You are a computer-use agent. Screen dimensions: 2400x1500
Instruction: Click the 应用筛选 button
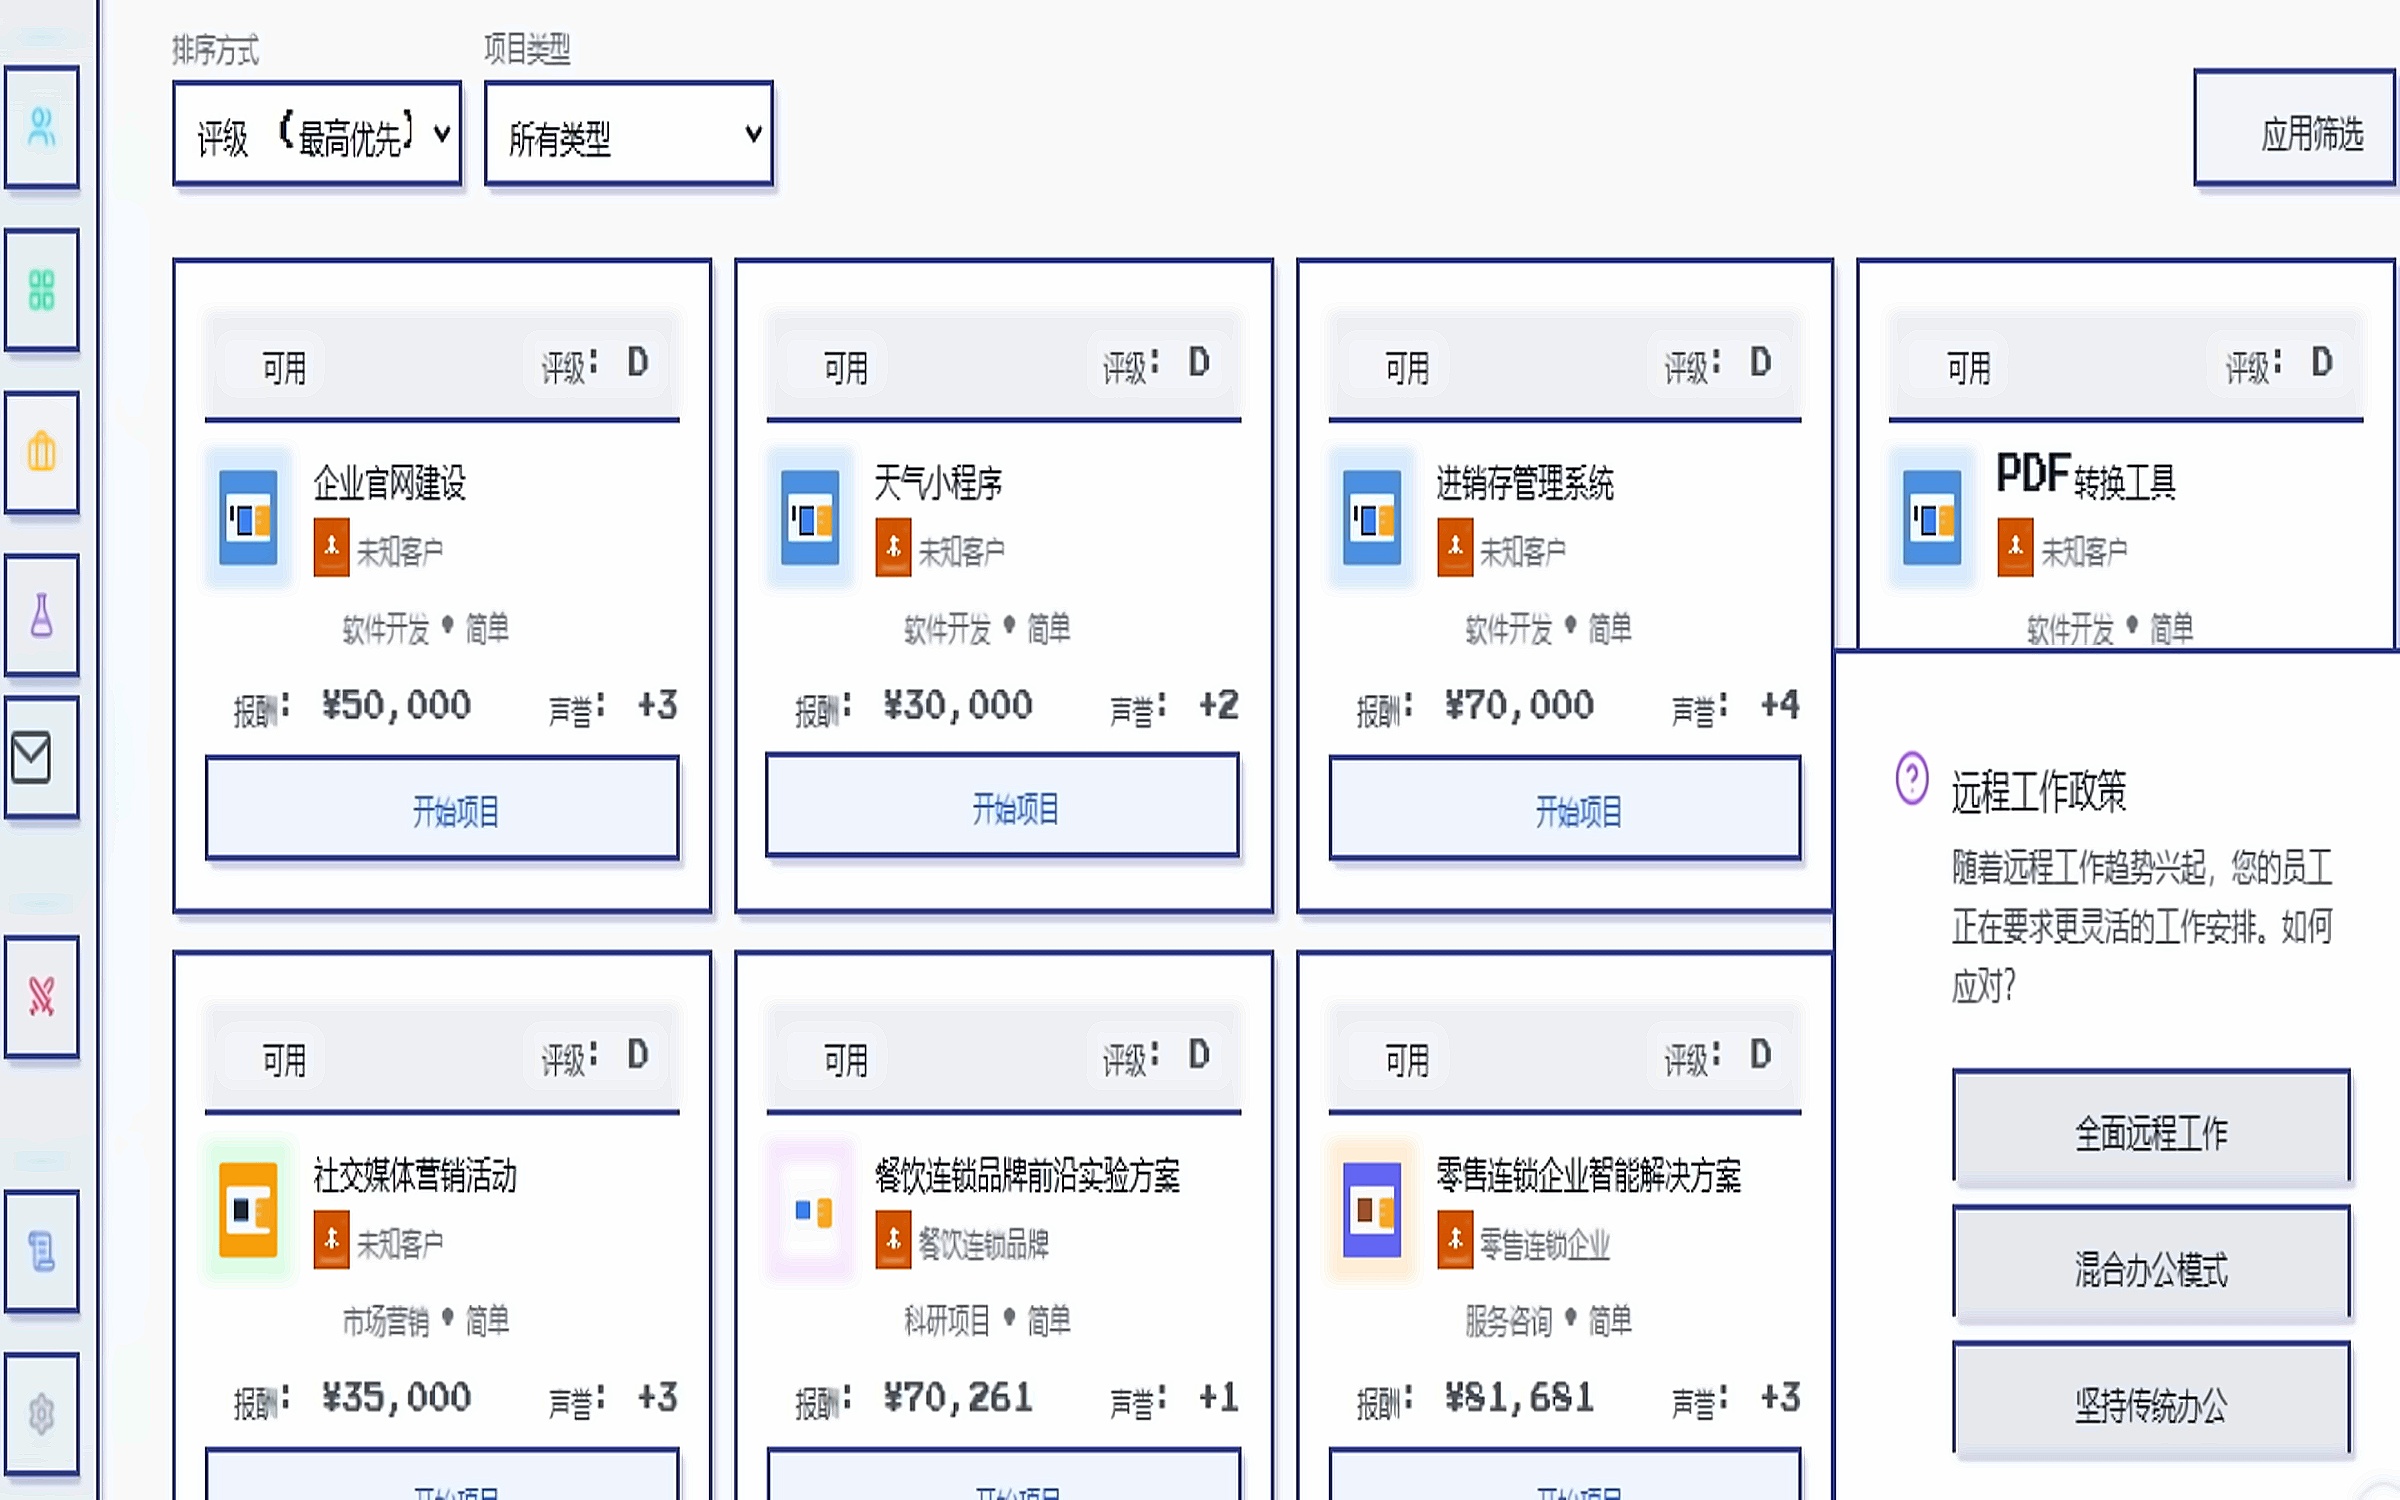(2295, 128)
